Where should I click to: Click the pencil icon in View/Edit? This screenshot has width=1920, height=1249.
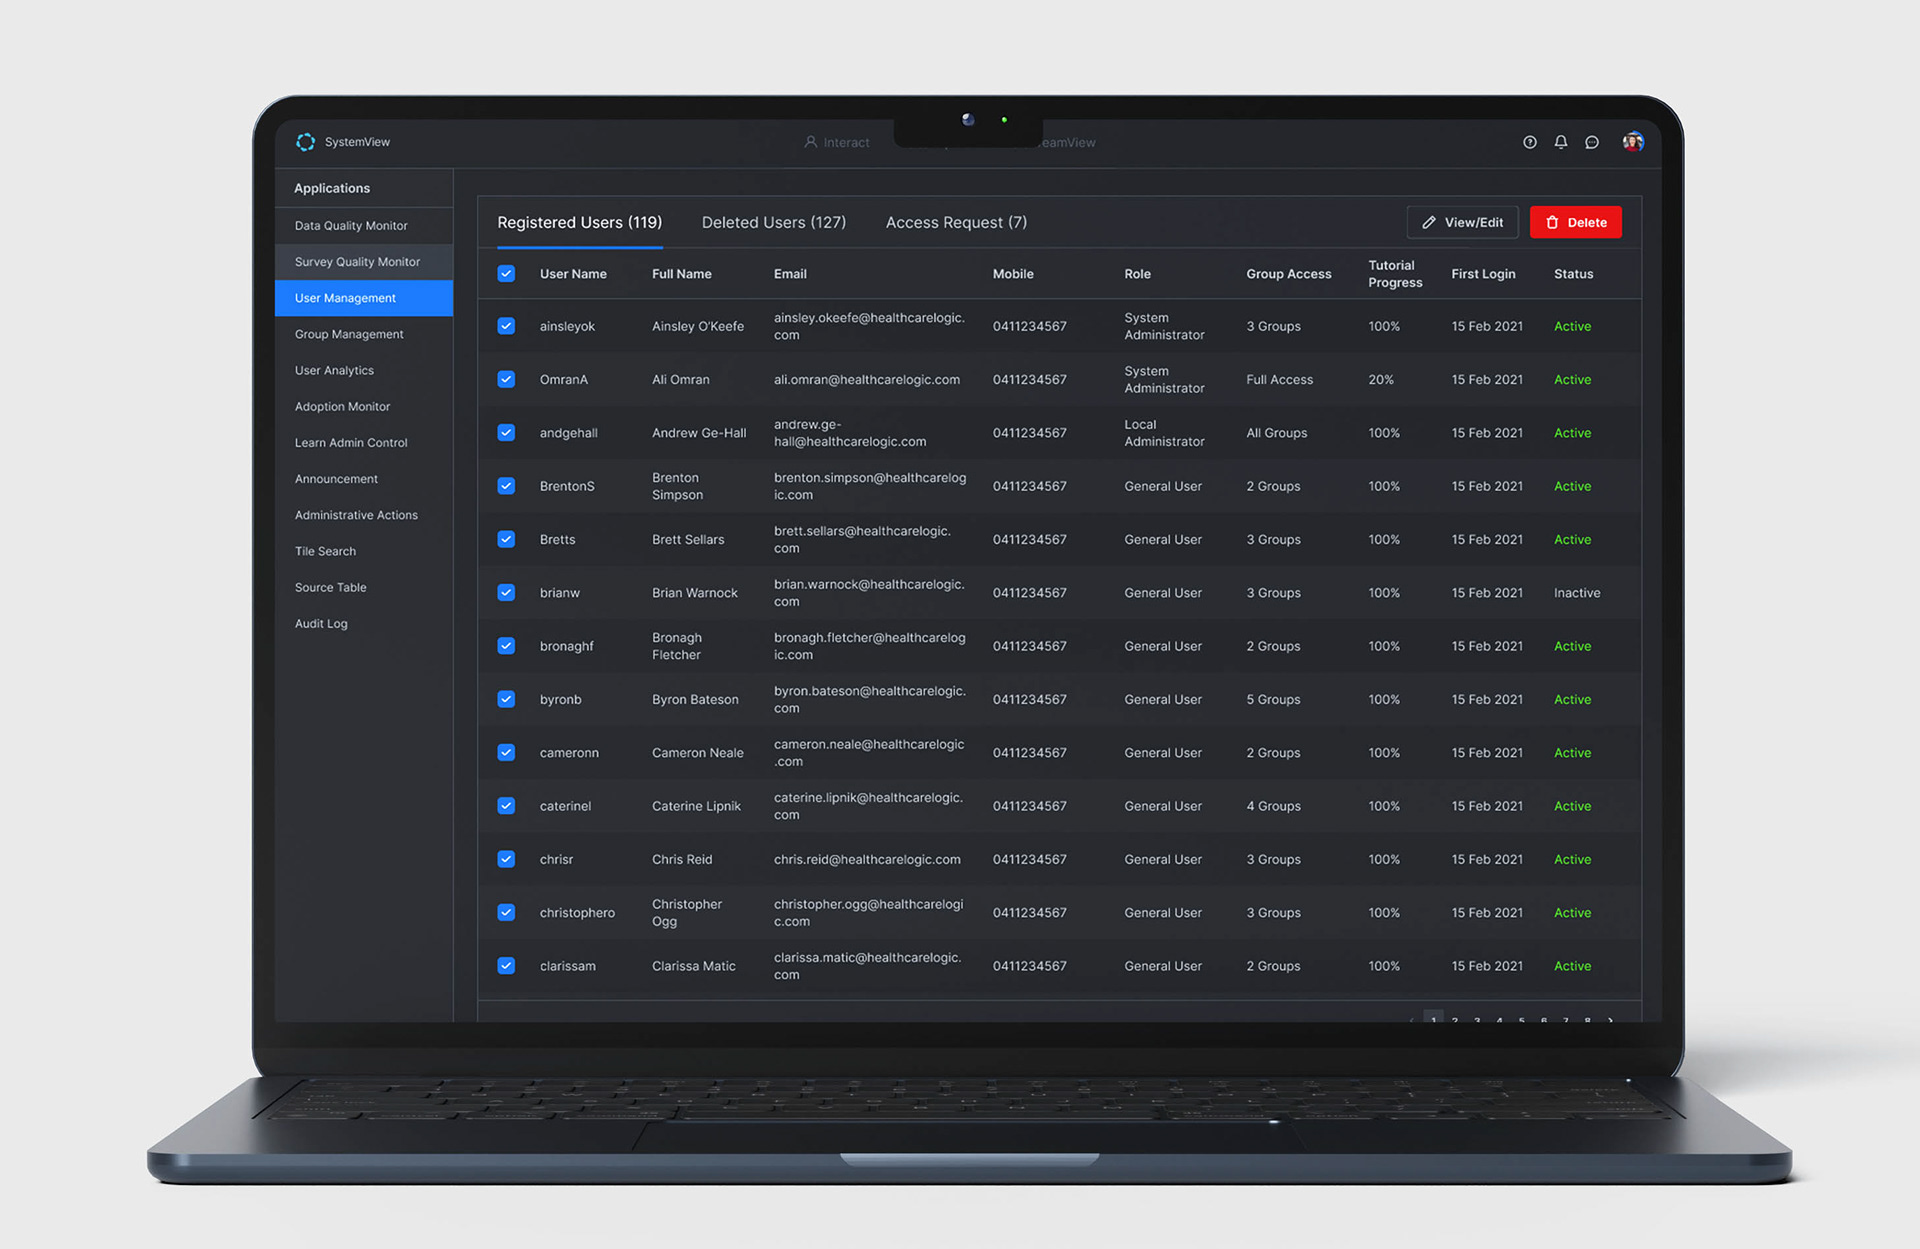[1429, 222]
